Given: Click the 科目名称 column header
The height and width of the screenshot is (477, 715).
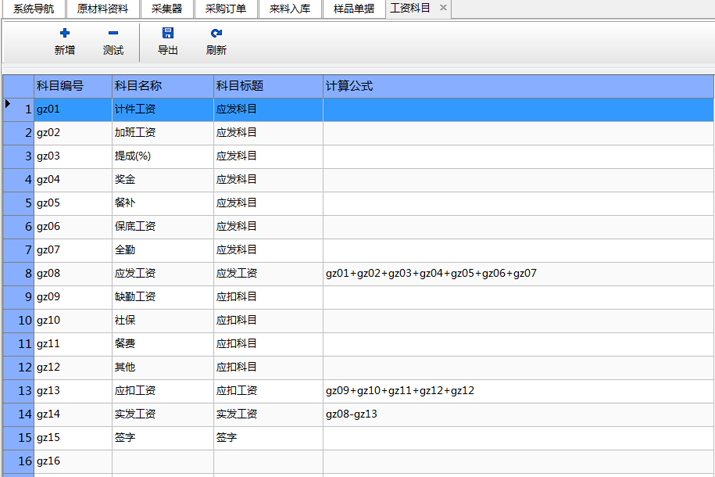Looking at the screenshot, I should coord(163,86).
